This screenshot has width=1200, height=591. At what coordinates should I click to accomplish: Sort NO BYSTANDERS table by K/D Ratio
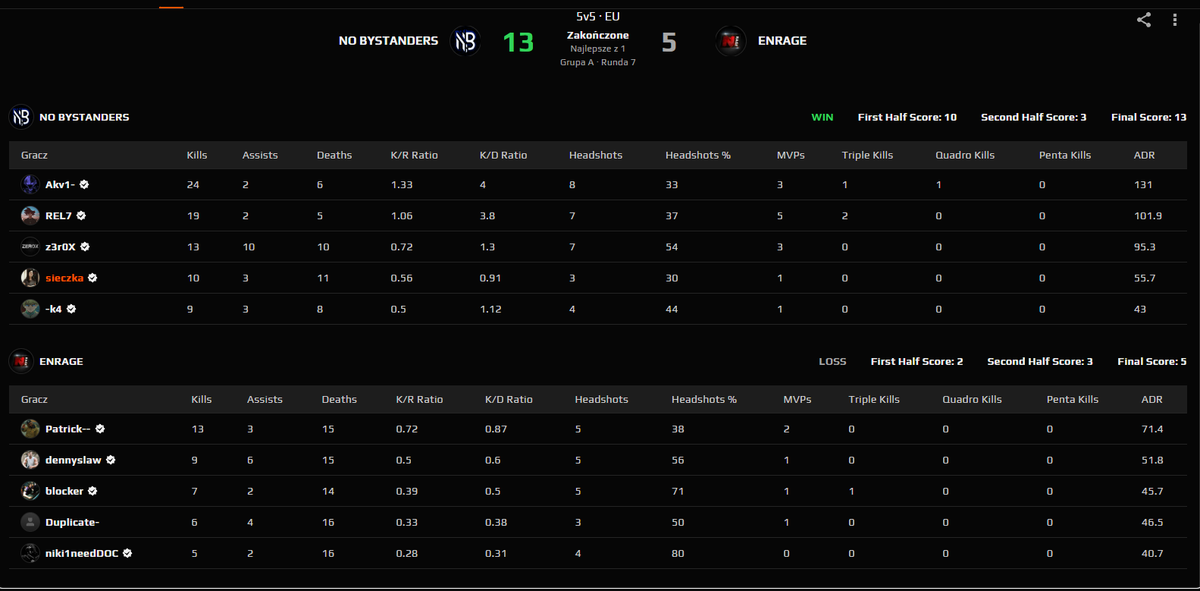tap(503, 155)
